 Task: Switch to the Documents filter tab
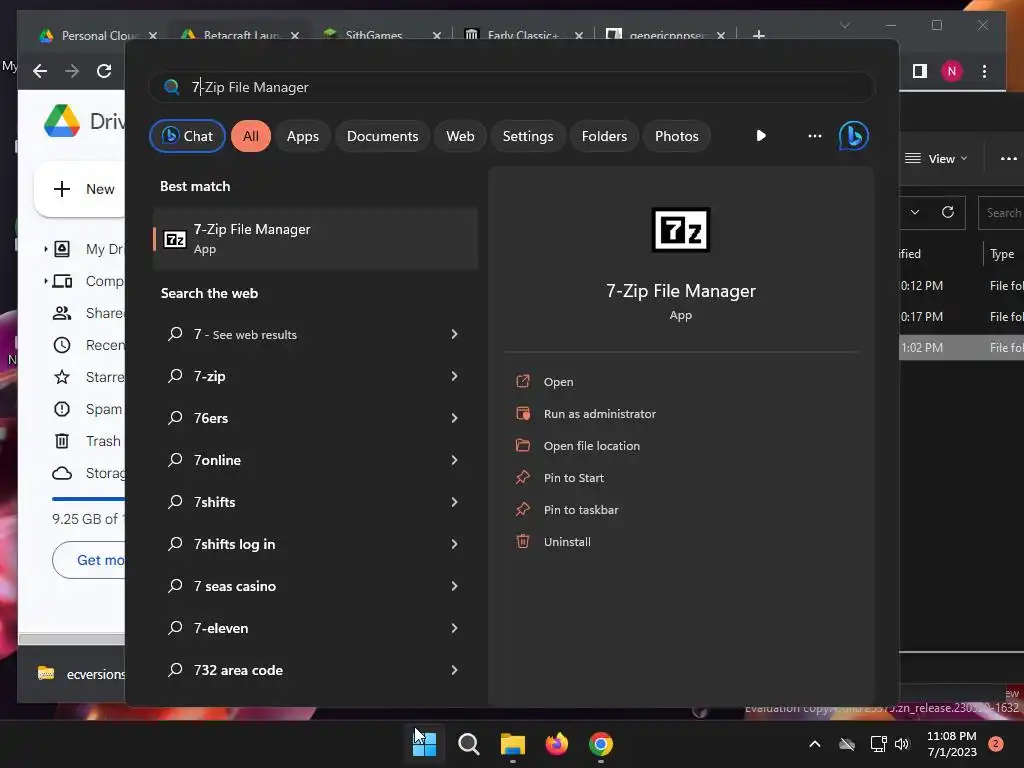point(382,136)
